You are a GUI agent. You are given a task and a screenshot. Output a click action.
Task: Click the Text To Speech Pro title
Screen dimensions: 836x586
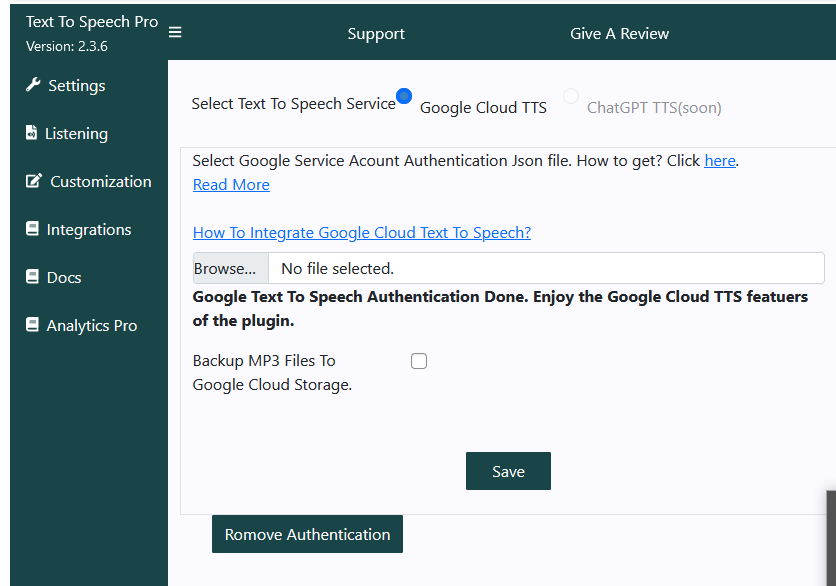92,21
